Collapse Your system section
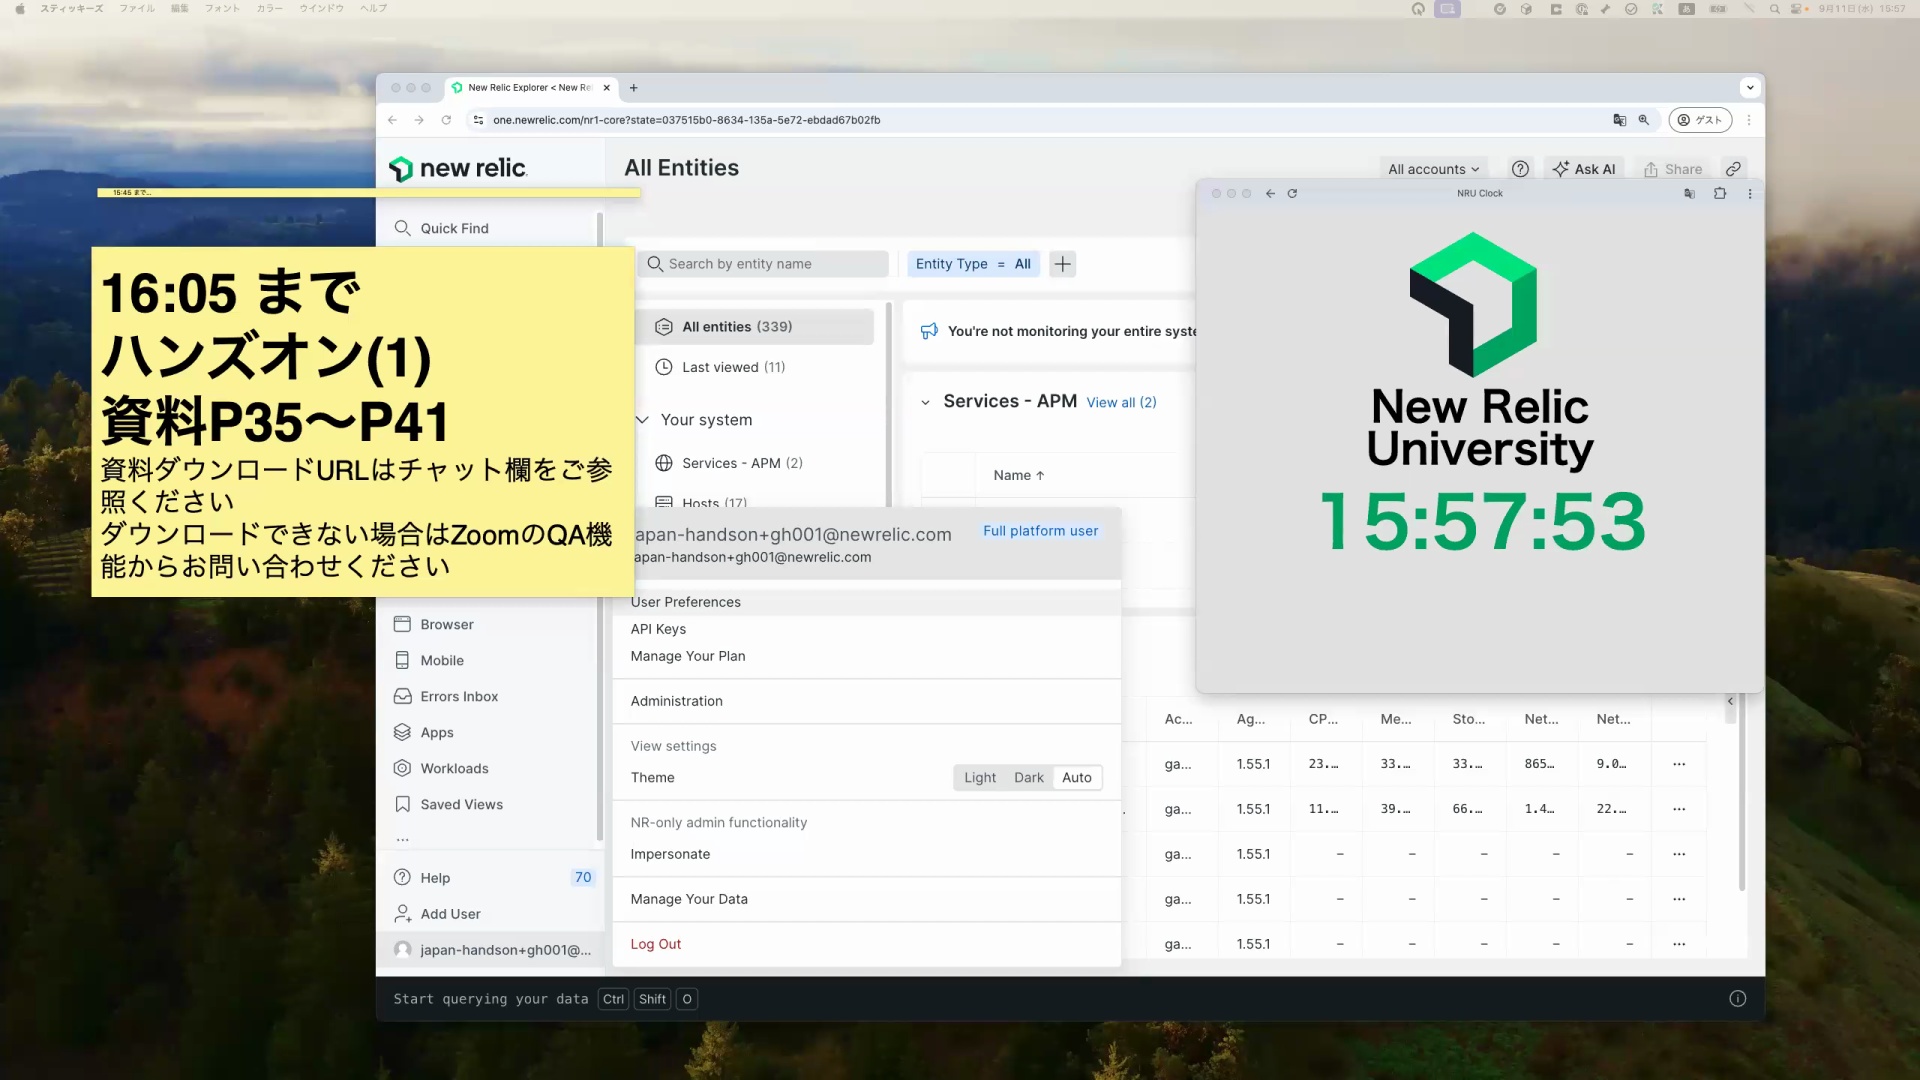The image size is (1920, 1080). [643, 420]
